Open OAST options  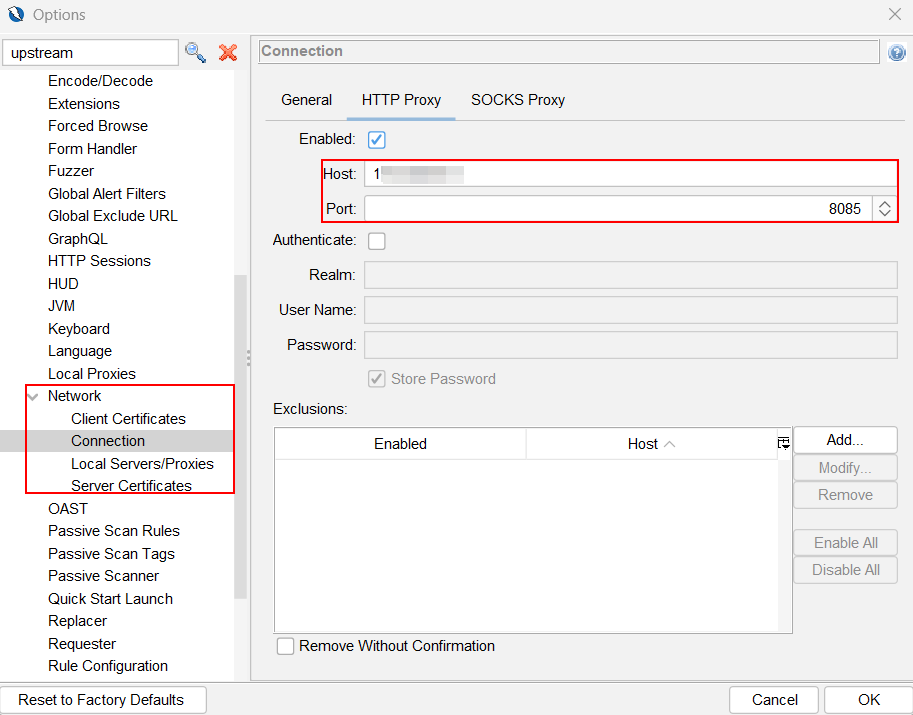click(x=68, y=509)
